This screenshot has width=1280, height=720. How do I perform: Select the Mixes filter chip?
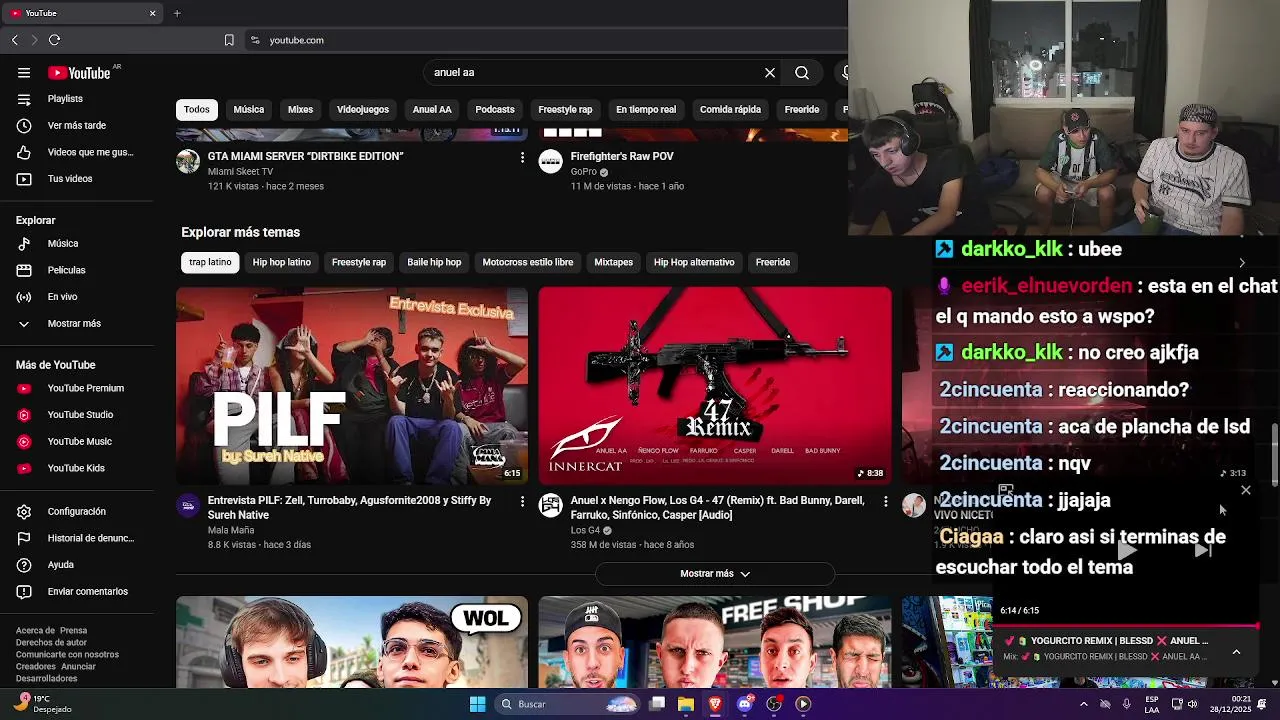(301, 110)
